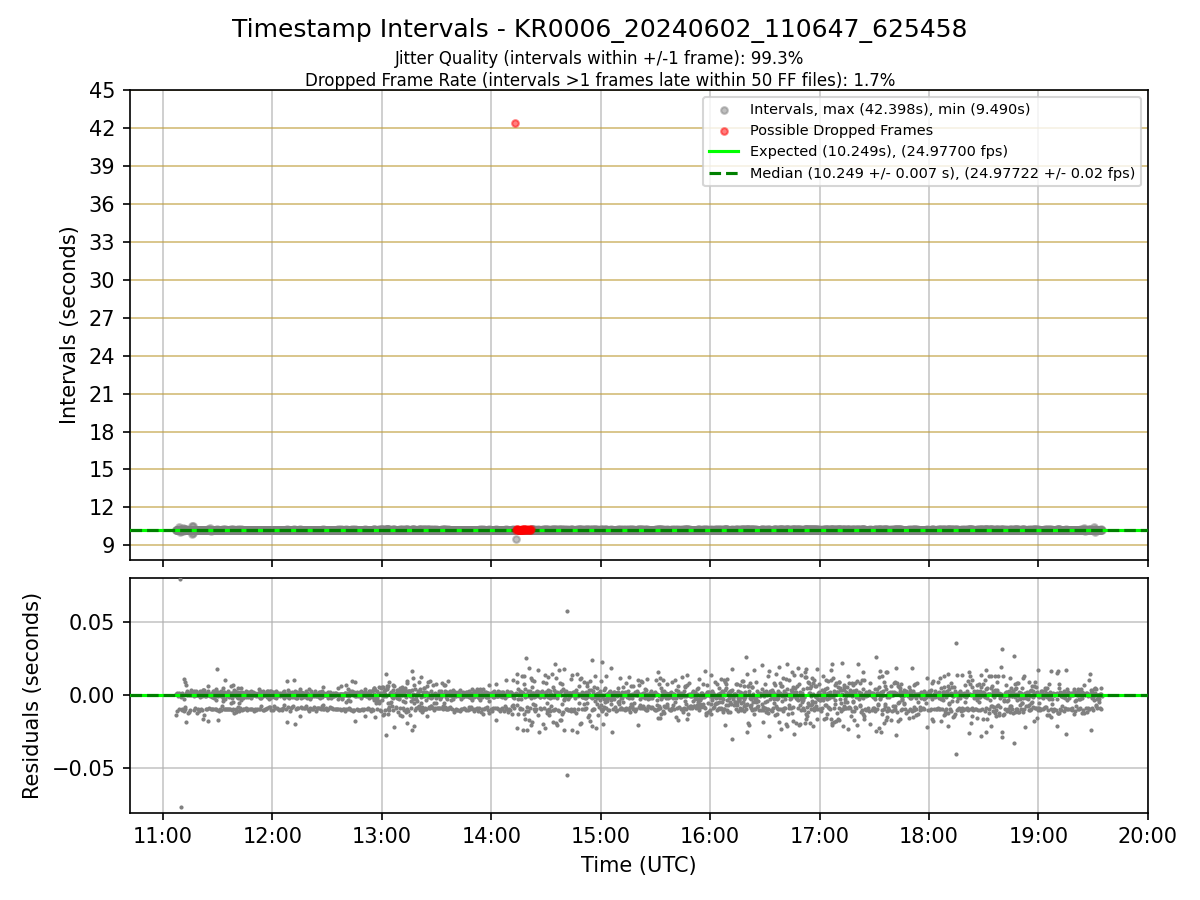The width and height of the screenshot is (1200, 900).
Task: Click the red dropped-frames cluster near 14:15
Action: click(524, 529)
